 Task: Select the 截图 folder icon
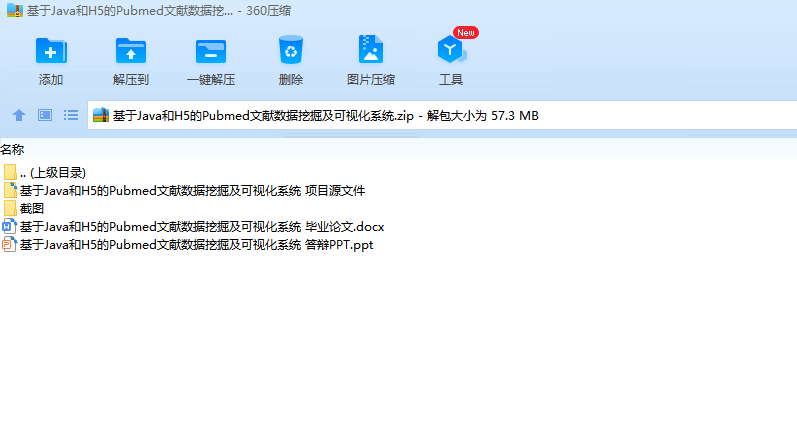pyautogui.click(x=10, y=208)
